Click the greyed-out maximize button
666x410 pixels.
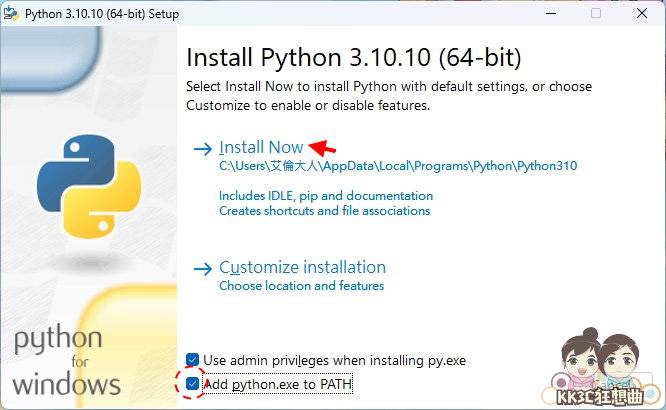(x=596, y=13)
